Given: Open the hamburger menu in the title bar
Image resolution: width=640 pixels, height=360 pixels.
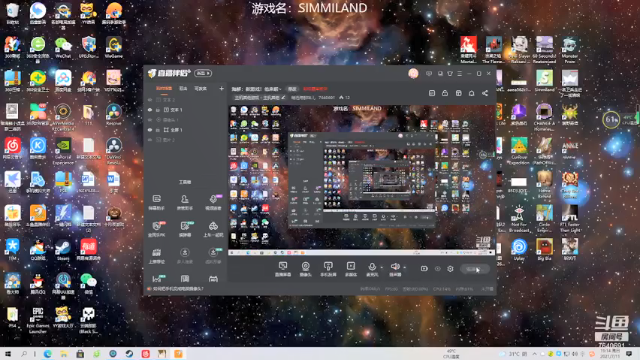Looking at the screenshot, I should 460,73.
